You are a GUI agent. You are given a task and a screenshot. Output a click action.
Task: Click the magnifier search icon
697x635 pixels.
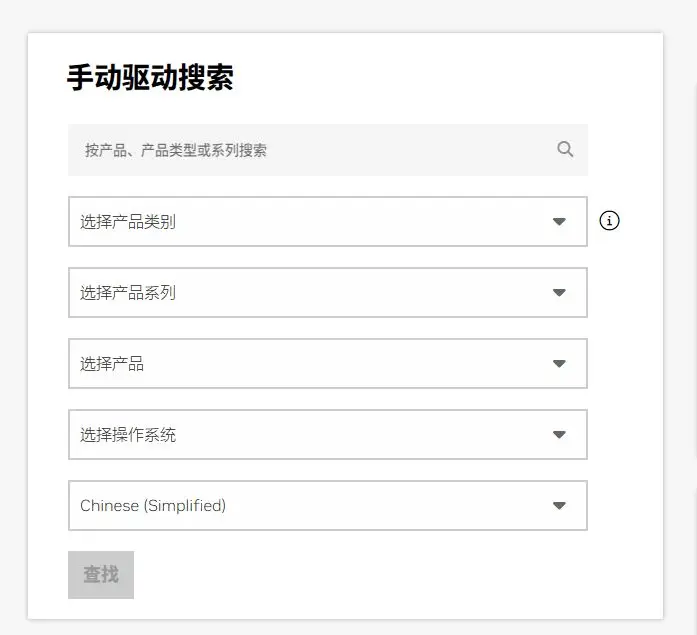point(565,149)
